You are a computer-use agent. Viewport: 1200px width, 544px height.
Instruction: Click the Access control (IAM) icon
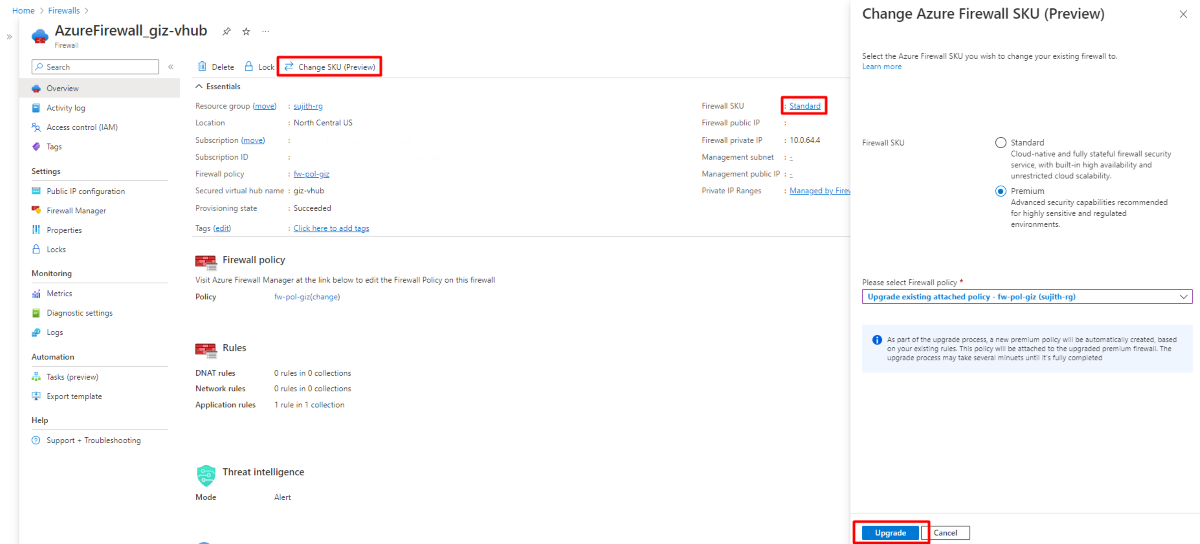37,127
